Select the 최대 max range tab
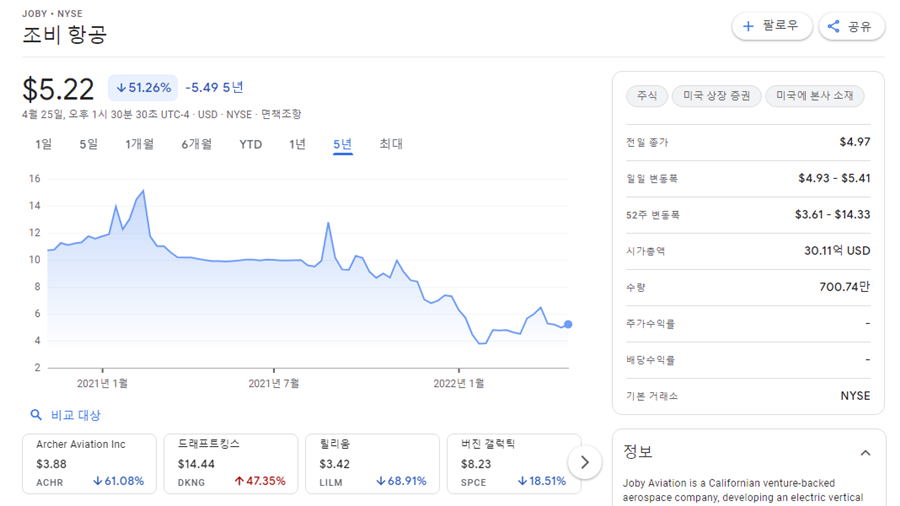 point(391,144)
